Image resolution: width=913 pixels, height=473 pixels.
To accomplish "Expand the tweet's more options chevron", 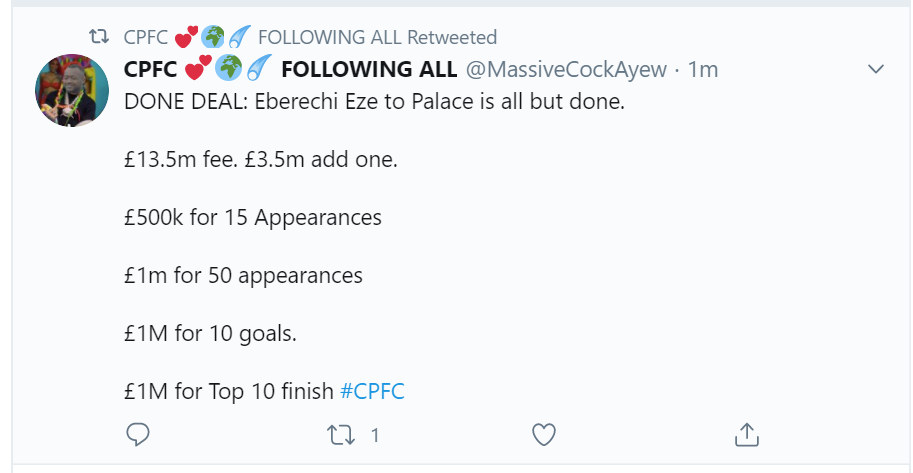I will click(876, 69).
